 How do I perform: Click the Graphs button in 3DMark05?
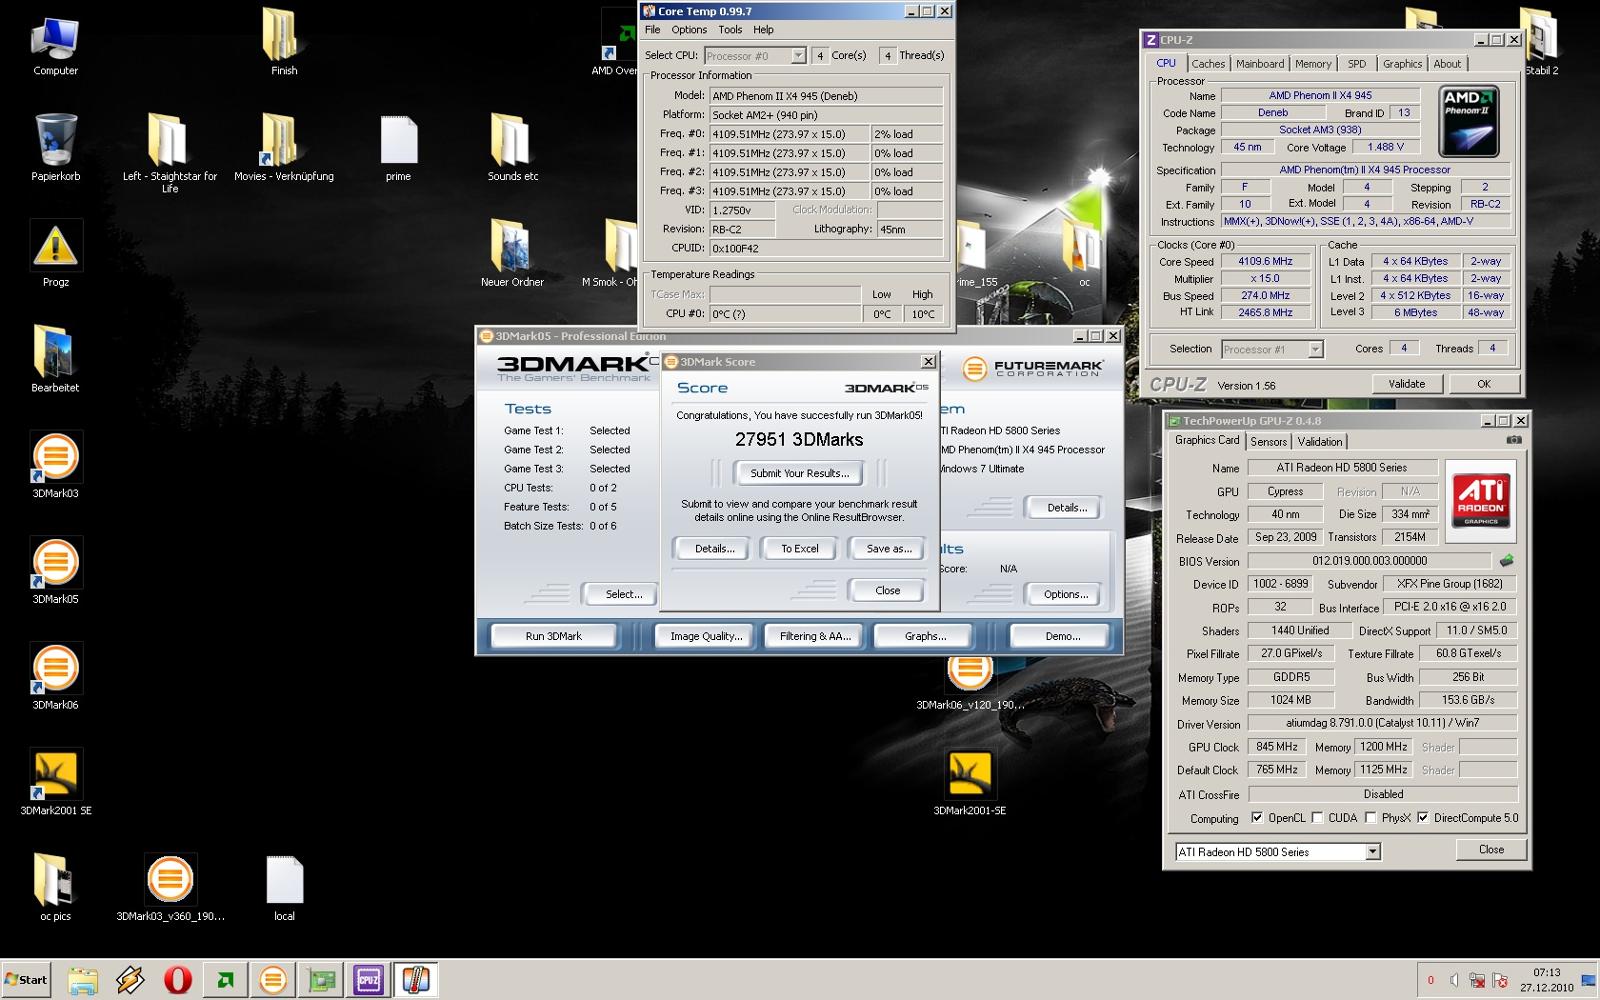pyautogui.click(x=925, y=636)
